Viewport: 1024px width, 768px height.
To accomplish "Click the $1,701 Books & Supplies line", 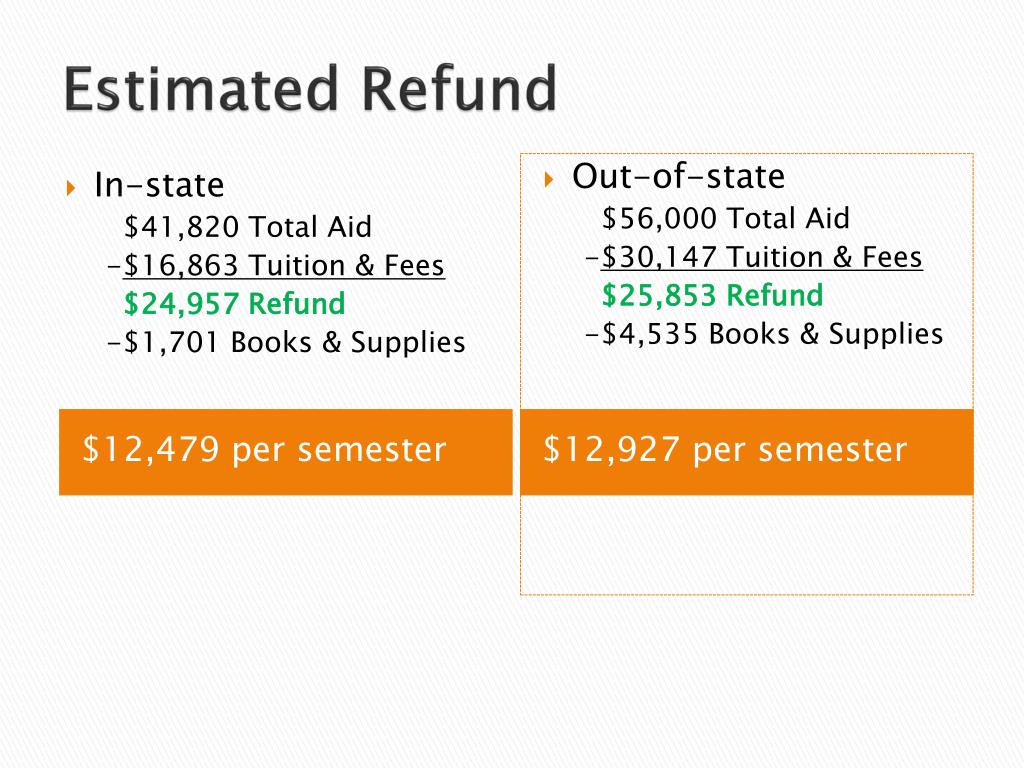I will tap(286, 342).
